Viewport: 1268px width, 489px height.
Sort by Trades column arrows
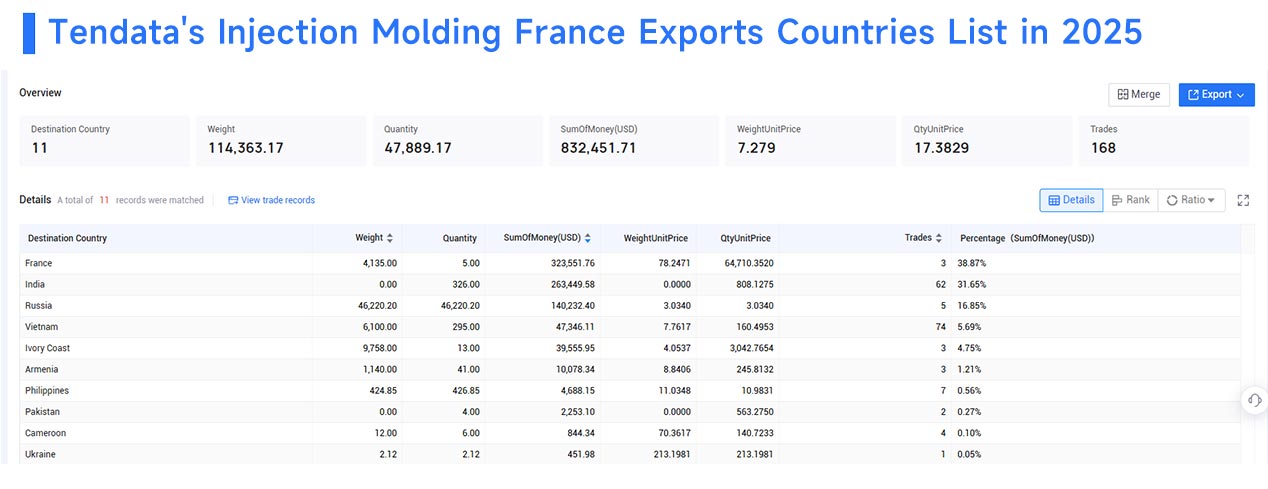coord(939,238)
